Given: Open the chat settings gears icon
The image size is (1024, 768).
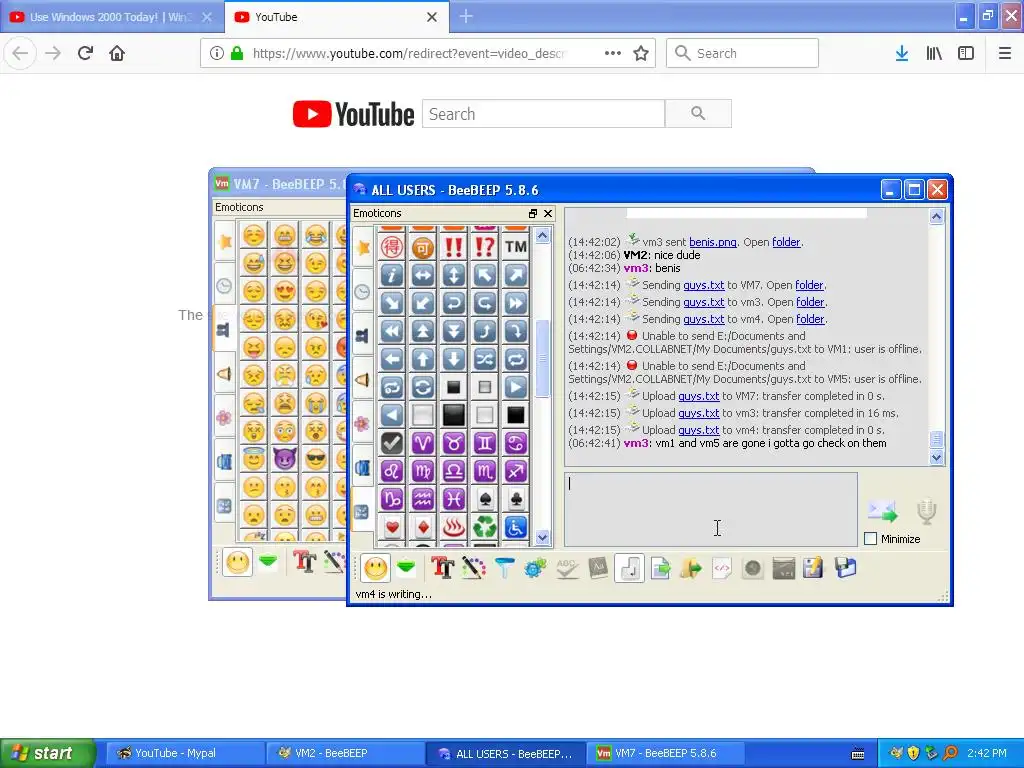Looking at the screenshot, I should click(535, 568).
